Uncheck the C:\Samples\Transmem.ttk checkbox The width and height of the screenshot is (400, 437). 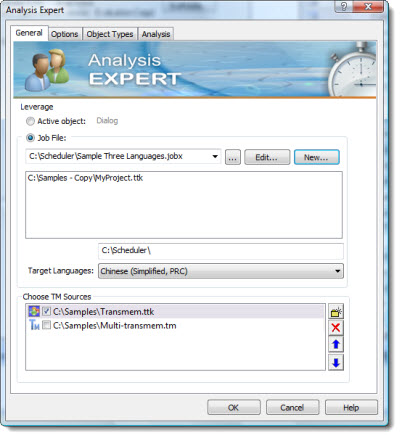pyautogui.click(x=46, y=311)
